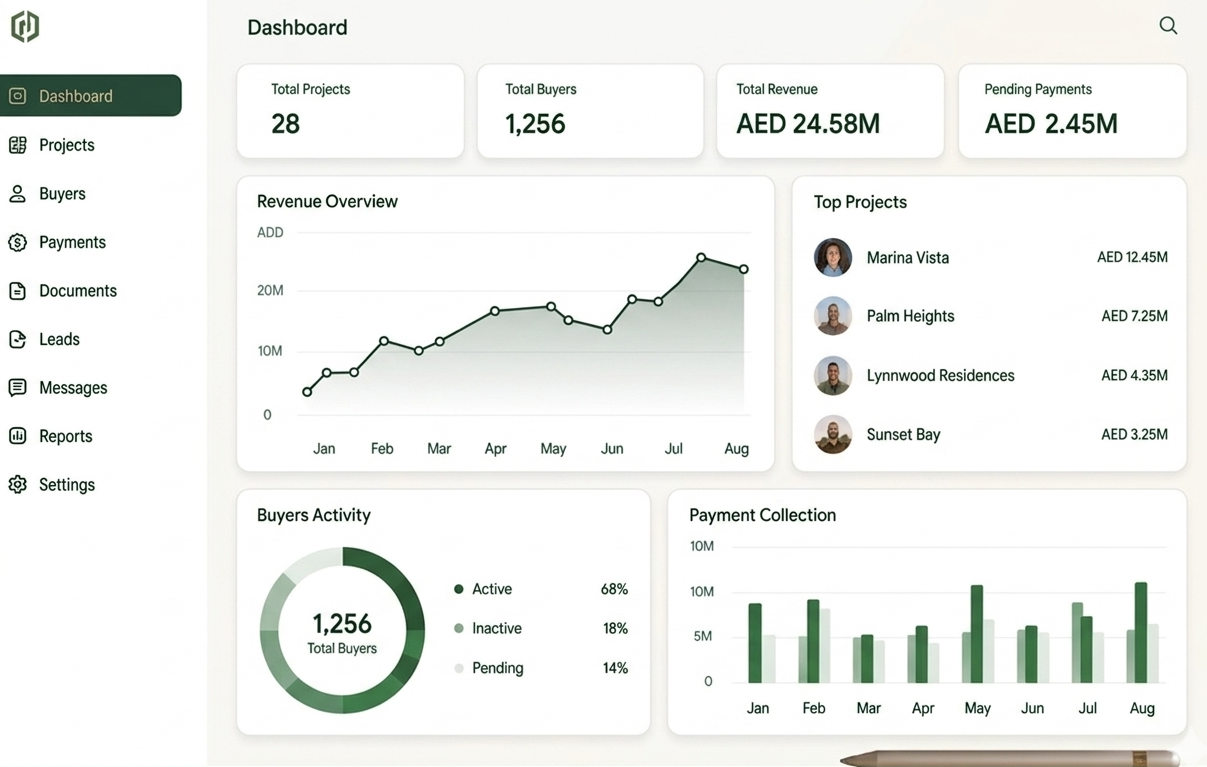Click the Active legend label
The height and width of the screenshot is (767, 1207).
492,589
